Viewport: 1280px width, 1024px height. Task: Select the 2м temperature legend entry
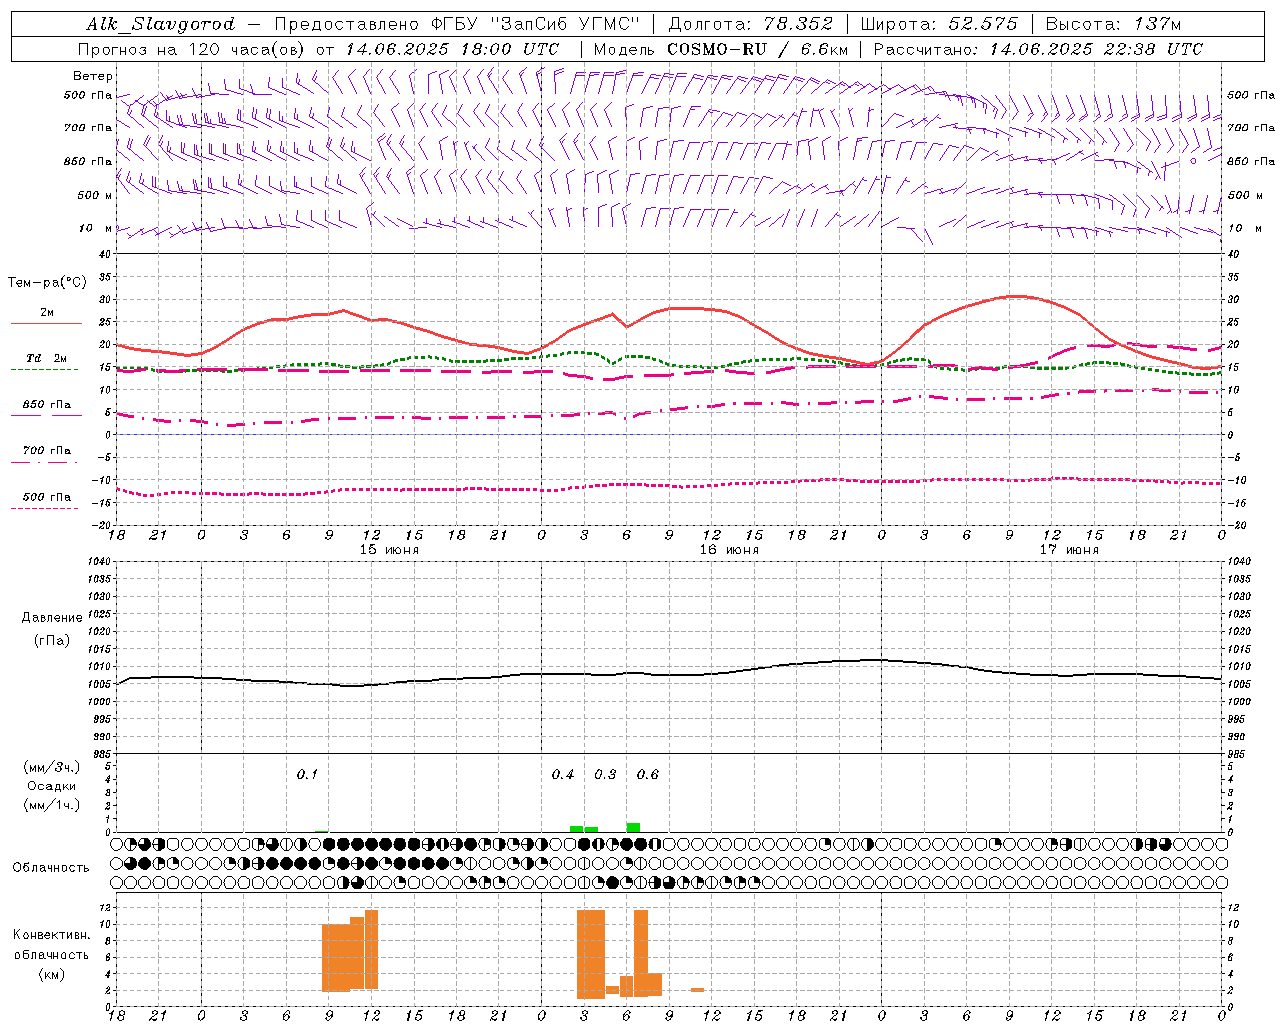coord(47,312)
